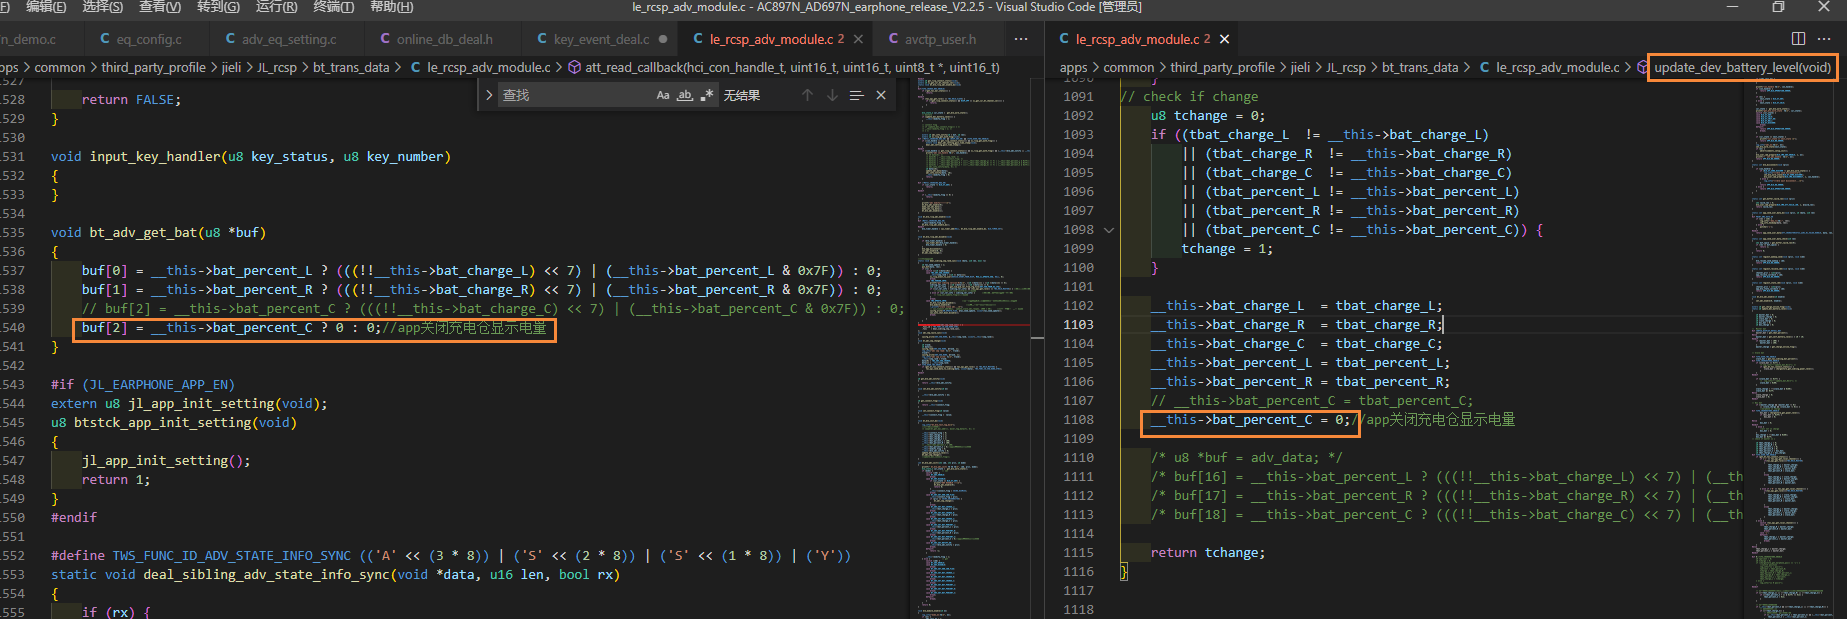Toggle find in selection icon
The height and width of the screenshot is (619, 1847).
pyautogui.click(x=856, y=95)
